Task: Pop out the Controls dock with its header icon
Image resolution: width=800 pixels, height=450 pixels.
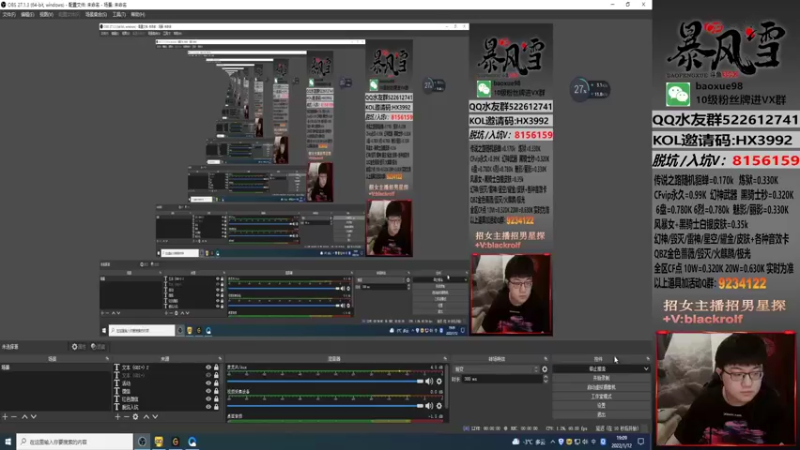Action: [647, 359]
